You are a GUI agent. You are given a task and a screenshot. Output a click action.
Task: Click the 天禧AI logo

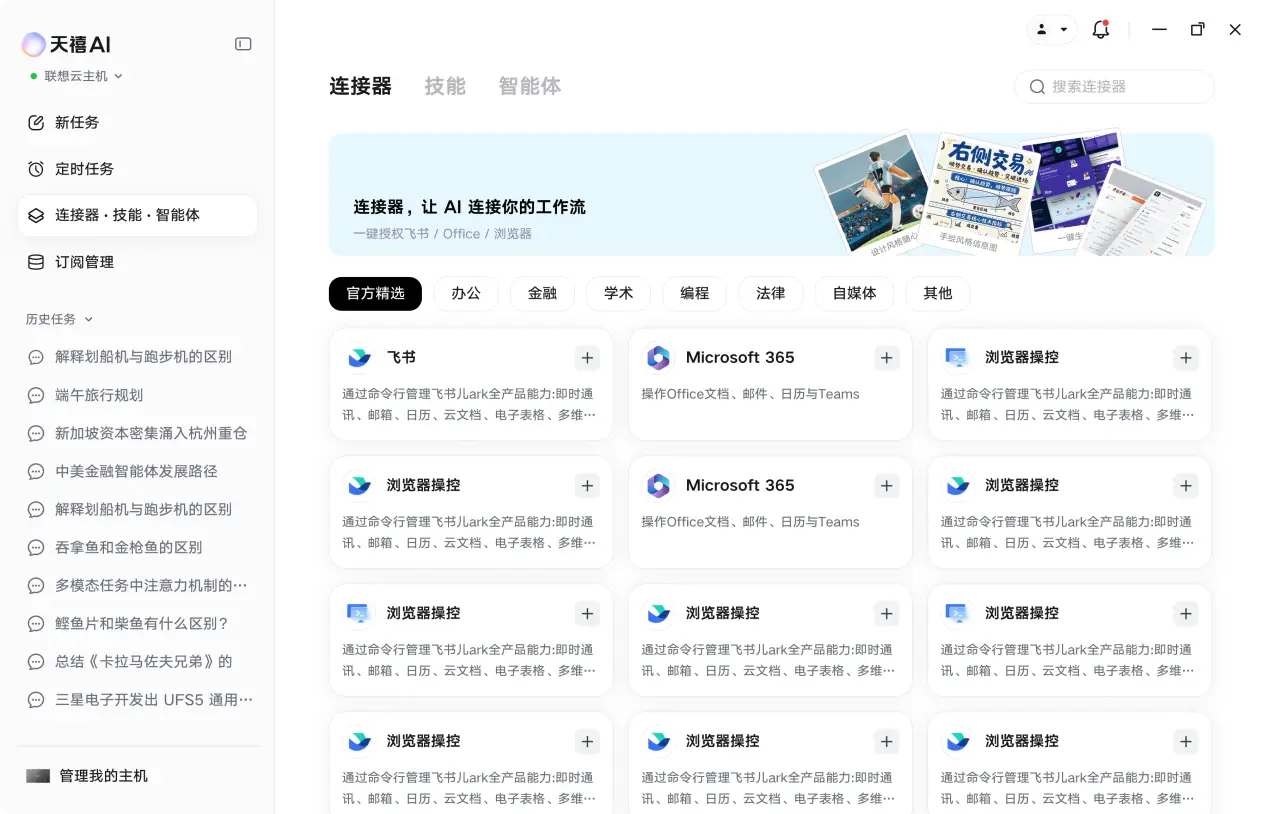pos(66,44)
